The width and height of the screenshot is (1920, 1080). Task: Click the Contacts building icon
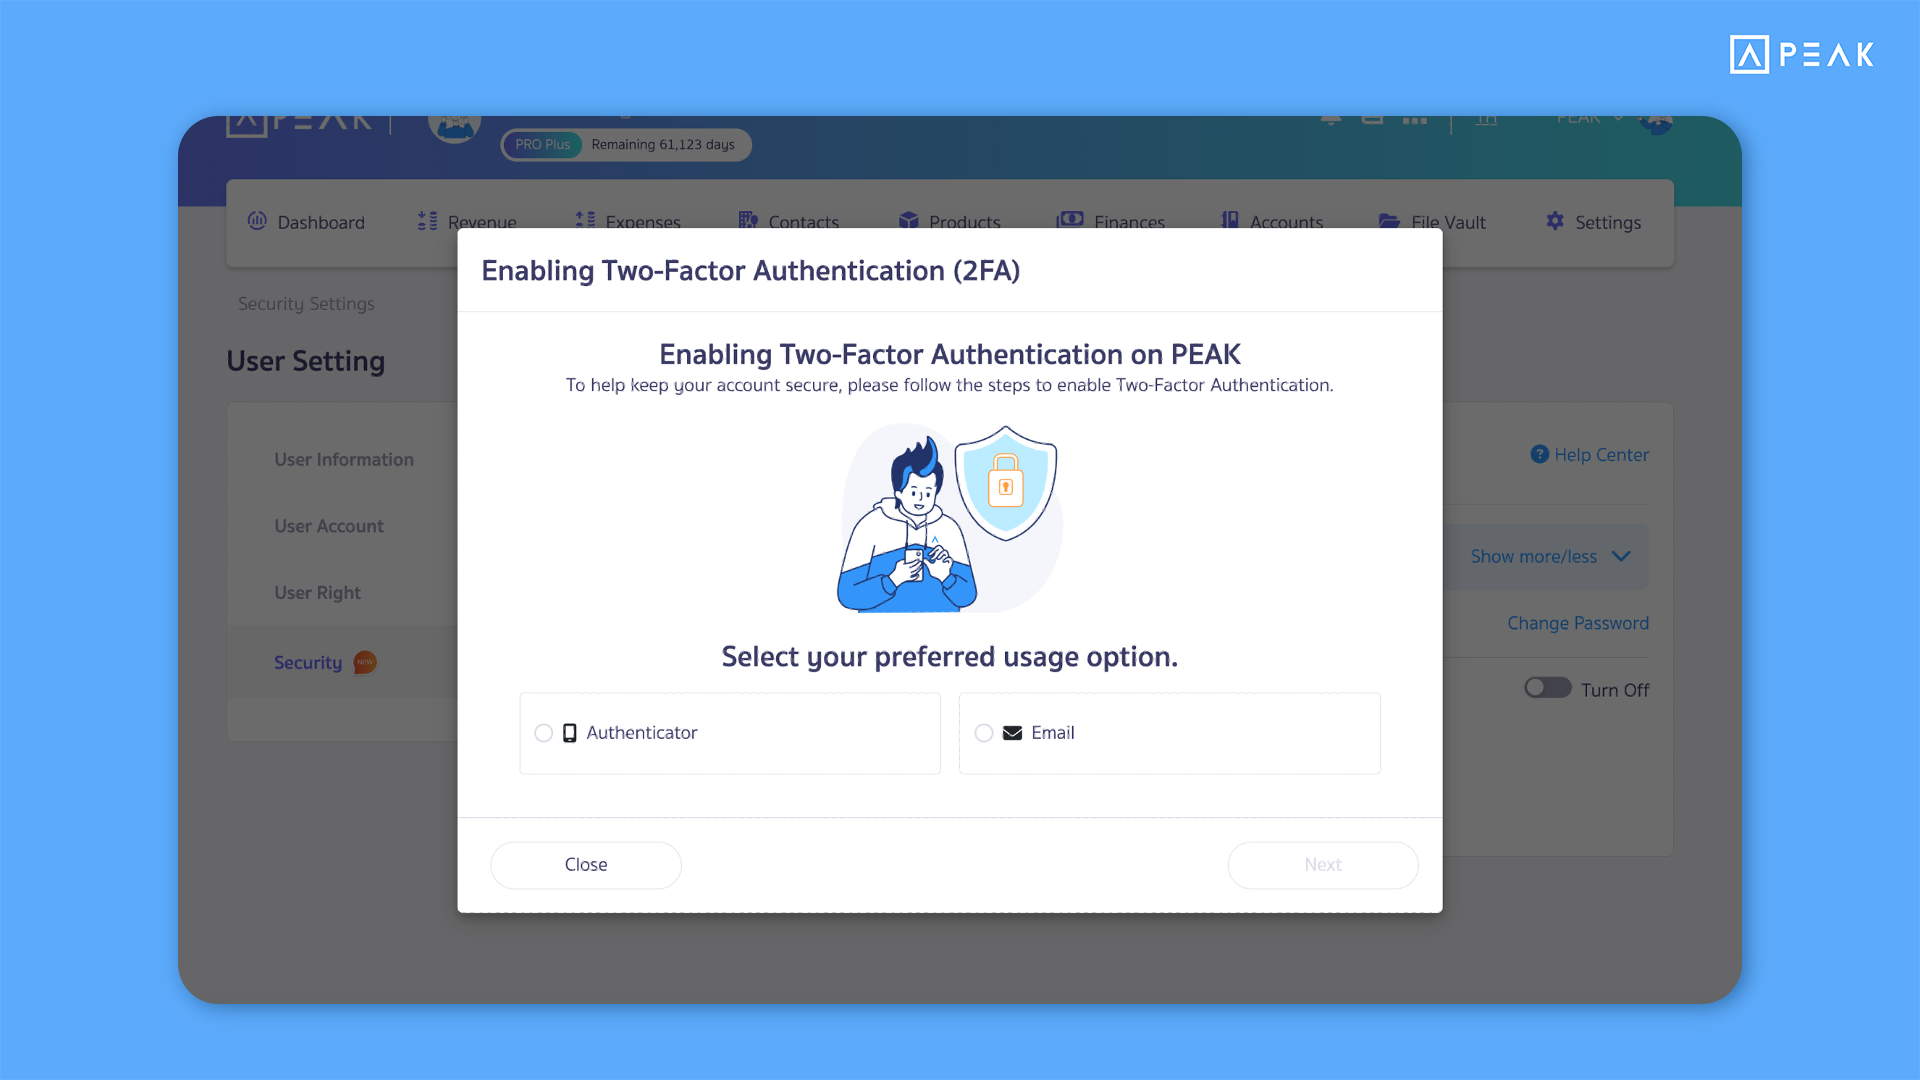[748, 221]
